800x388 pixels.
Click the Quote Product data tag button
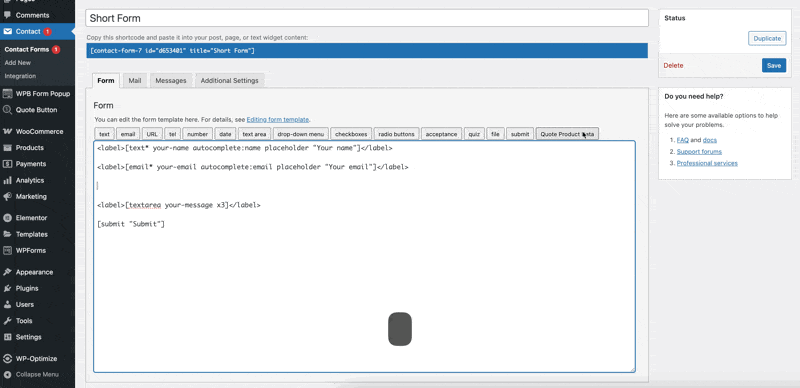coord(567,134)
